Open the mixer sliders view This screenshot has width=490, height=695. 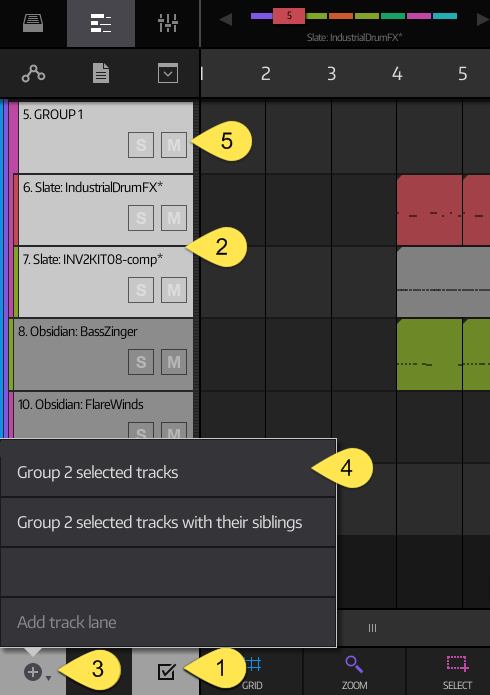click(x=168, y=23)
